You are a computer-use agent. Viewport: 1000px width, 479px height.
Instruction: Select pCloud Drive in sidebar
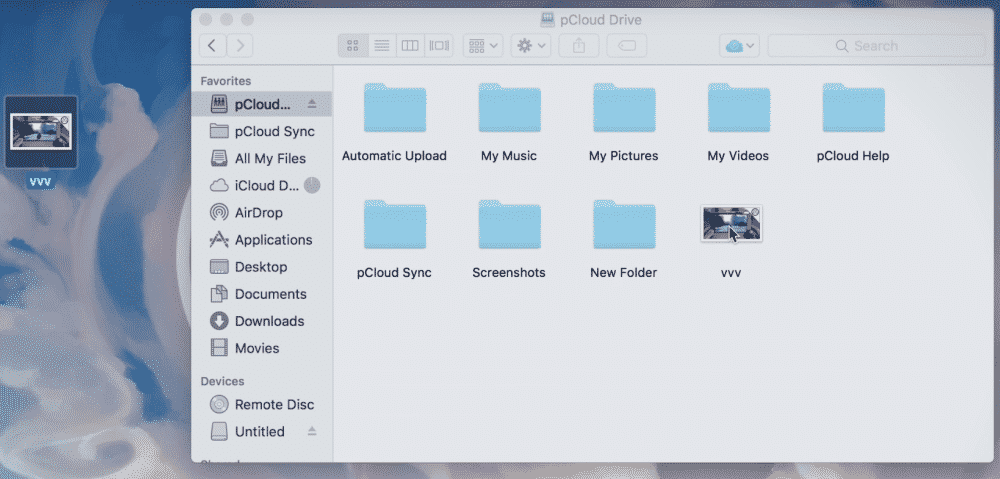coord(261,104)
